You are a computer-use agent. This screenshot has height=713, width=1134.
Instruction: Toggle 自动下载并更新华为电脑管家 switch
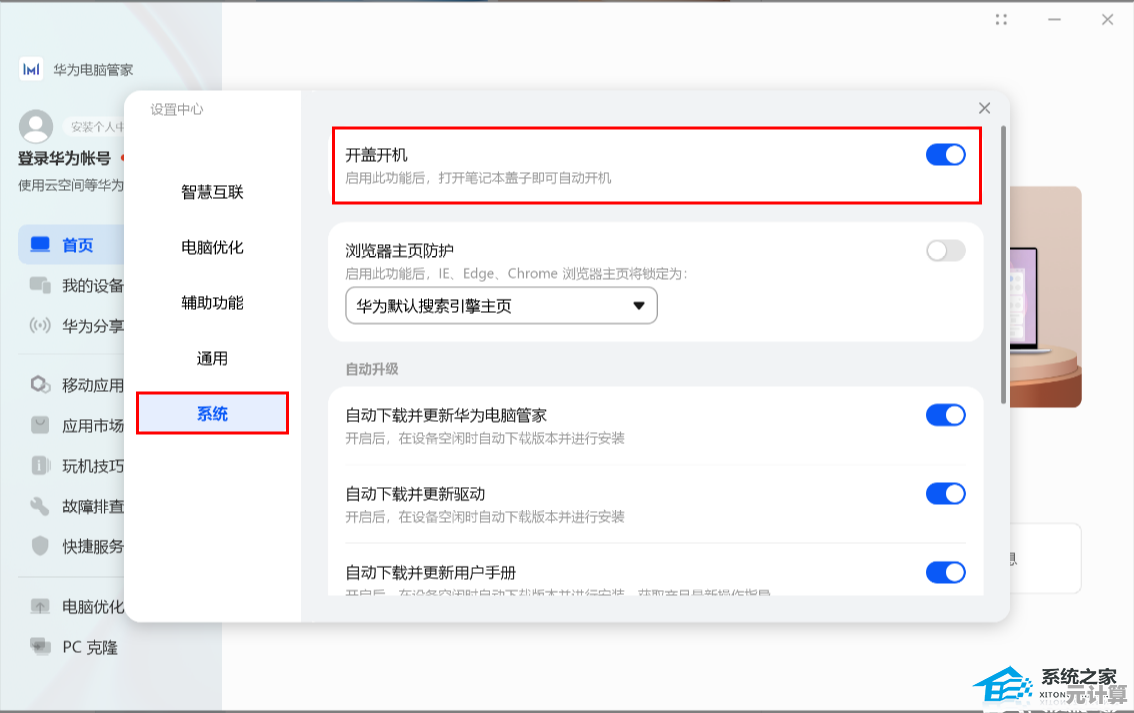(945, 415)
